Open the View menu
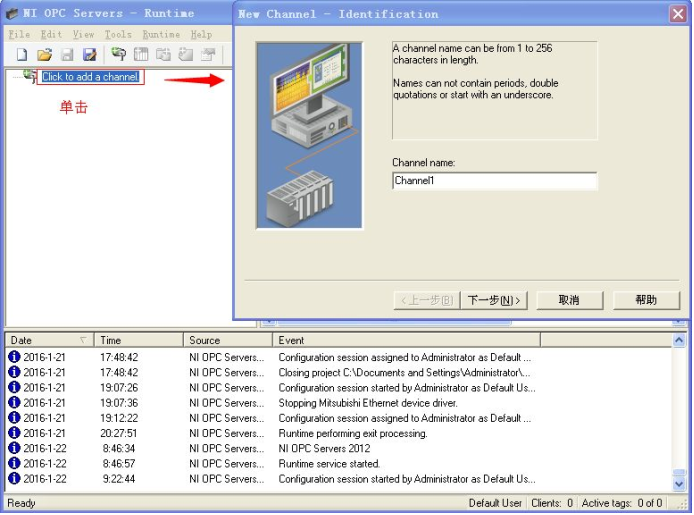Image resolution: width=694 pixels, height=515 pixels. click(x=83, y=34)
